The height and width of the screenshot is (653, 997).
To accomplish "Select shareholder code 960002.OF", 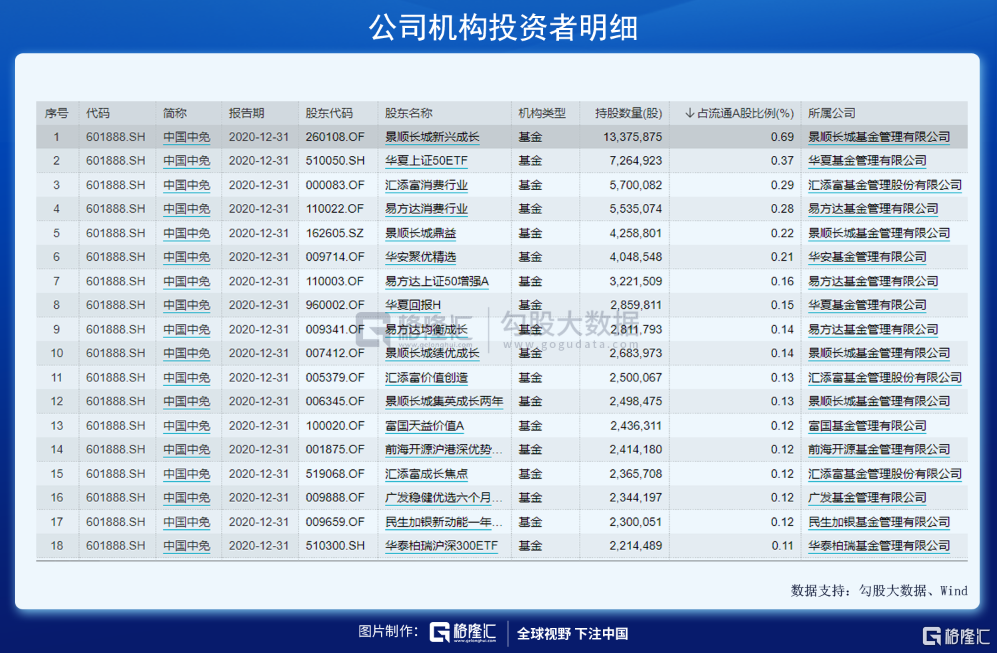I will [335, 305].
